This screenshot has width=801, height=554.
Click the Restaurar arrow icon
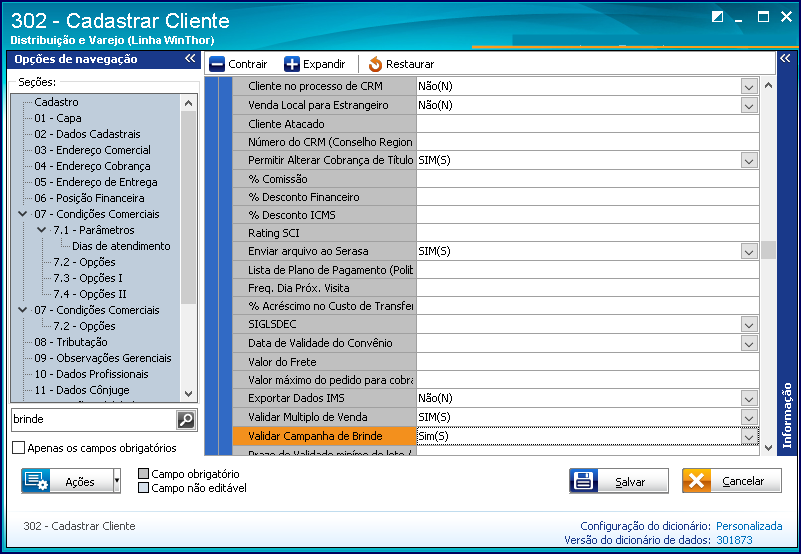375,64
